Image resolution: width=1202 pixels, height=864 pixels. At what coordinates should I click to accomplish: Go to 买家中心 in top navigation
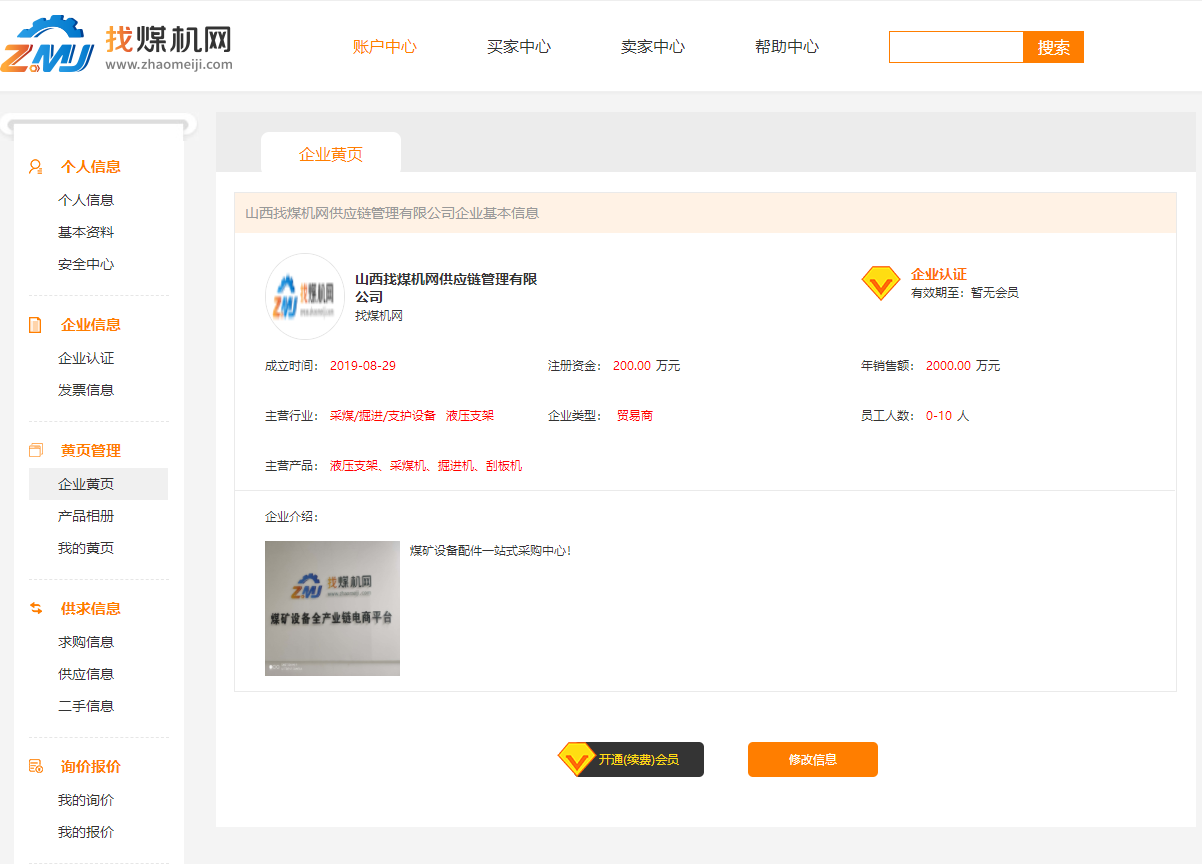[x=519, y=47]
